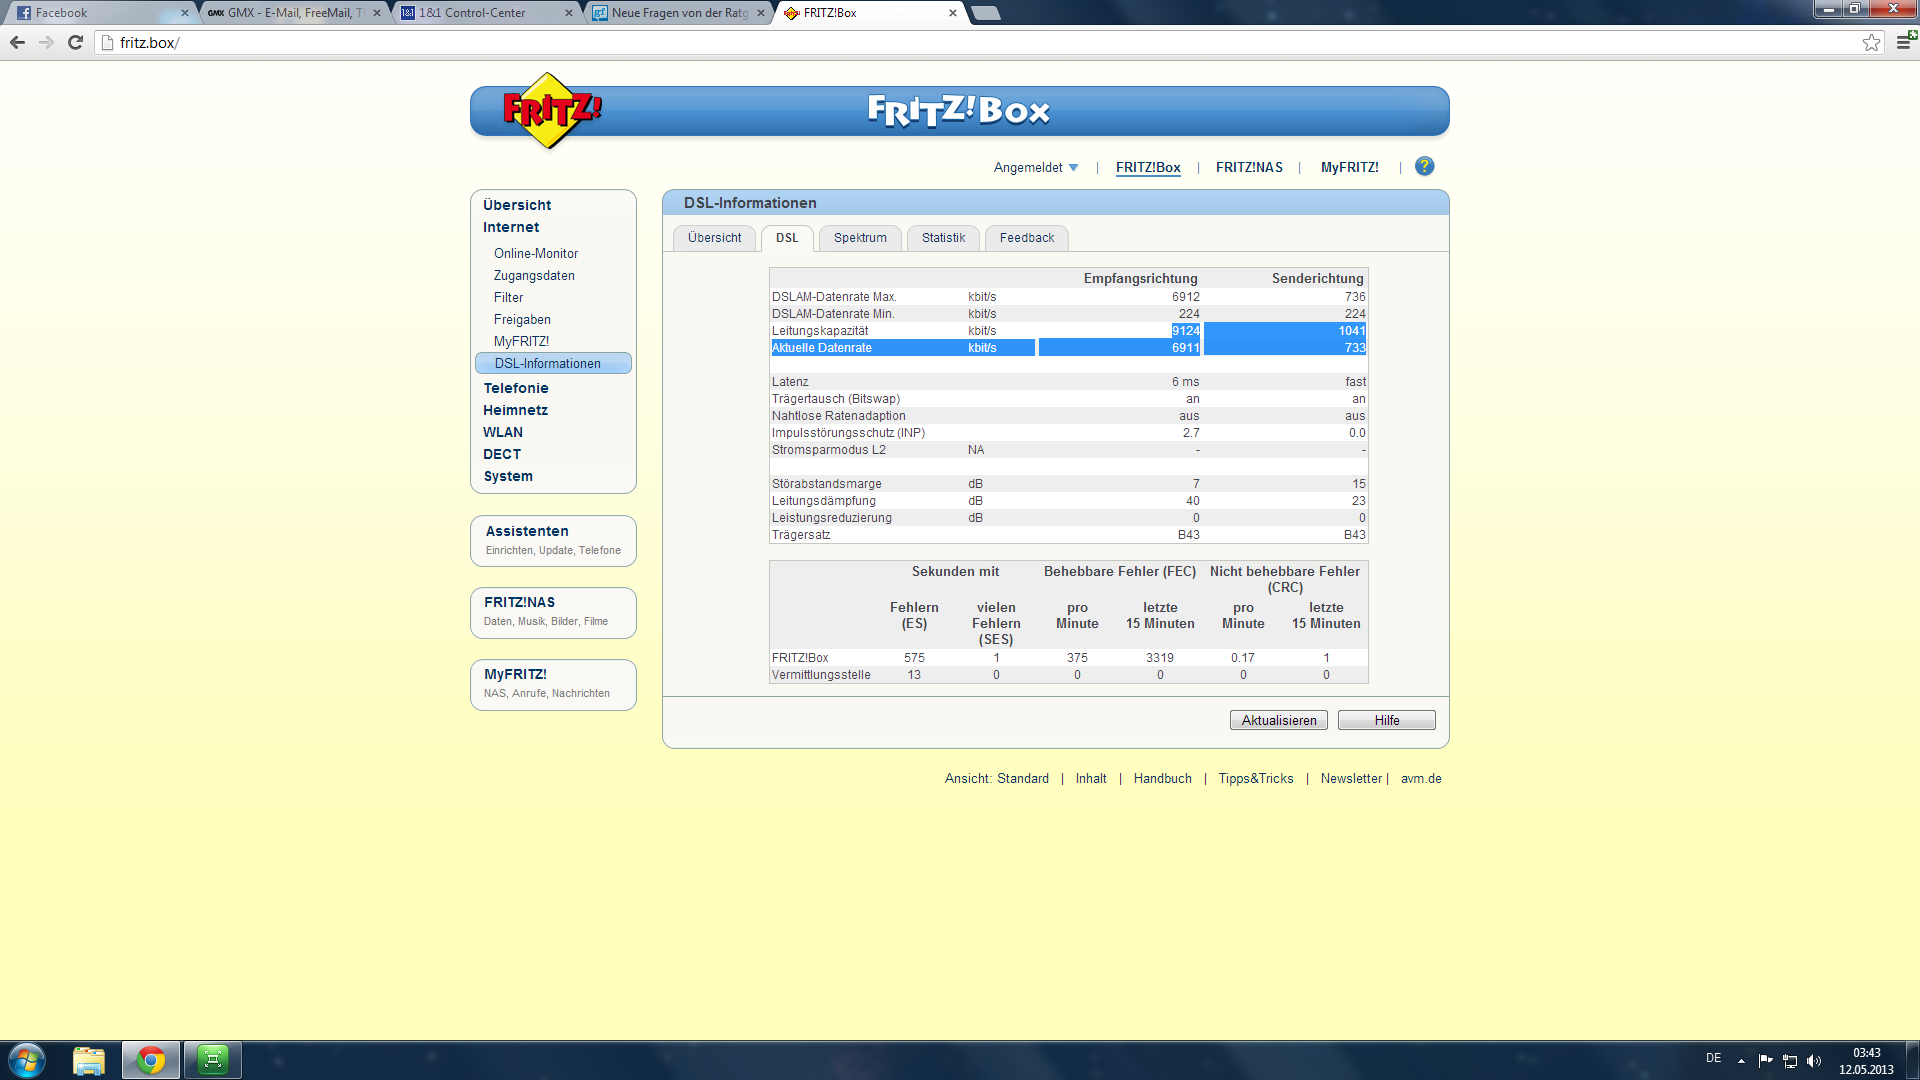Open DECT in the sidebar
Screen dimensions: 1920x1080
[502, 454]
